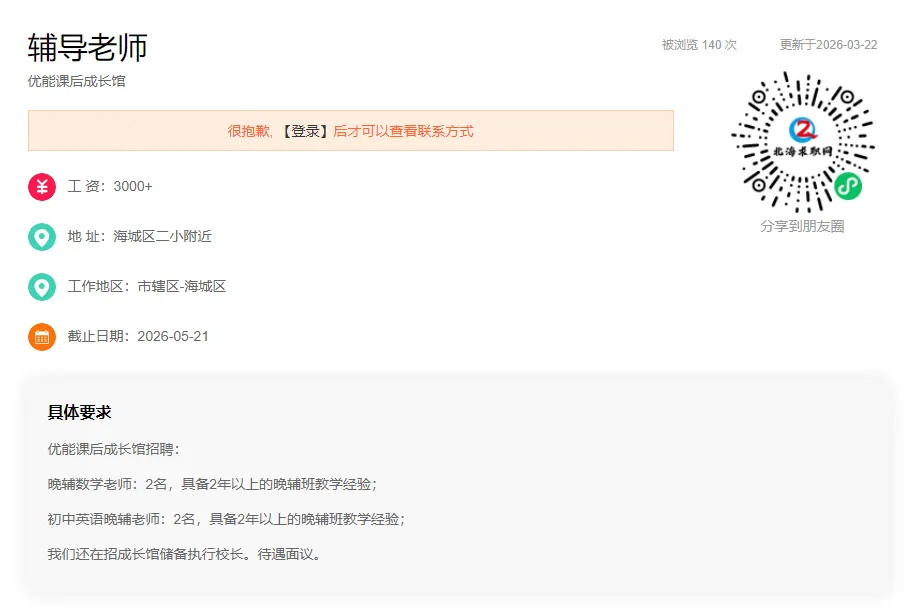Click the orange calendar deadline icon
Screen dimensions: 914x616
(42, 337)
